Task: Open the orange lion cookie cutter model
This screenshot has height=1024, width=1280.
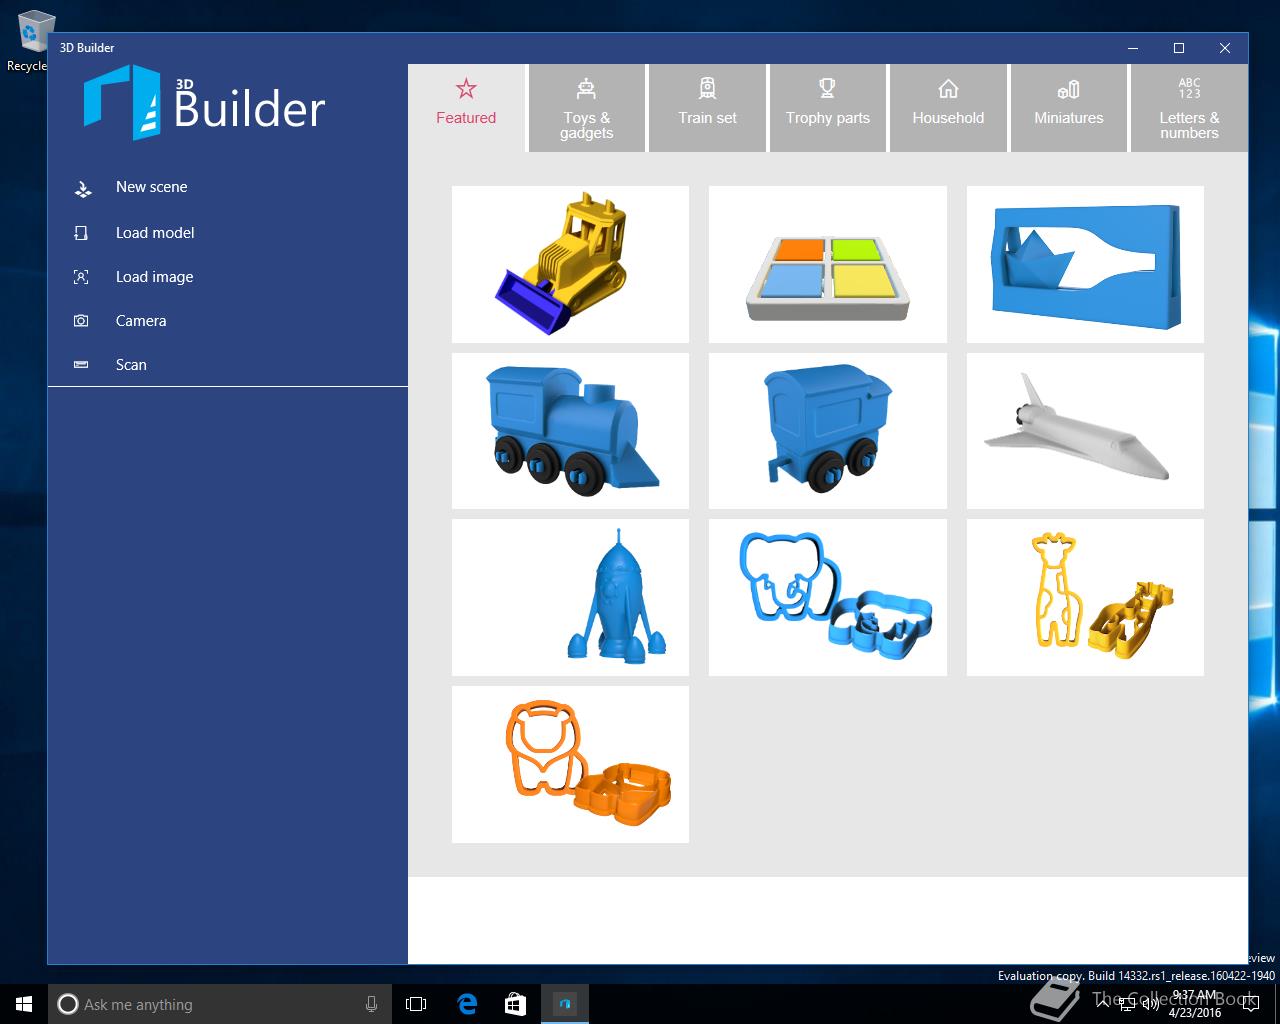Action: click(570, 764)
